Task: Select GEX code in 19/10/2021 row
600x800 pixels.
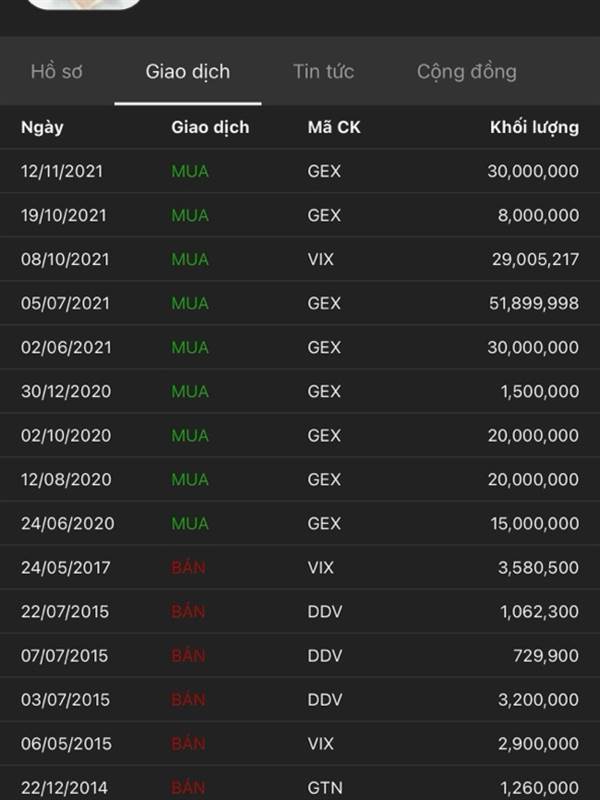Action: click(x=324, y=215)
